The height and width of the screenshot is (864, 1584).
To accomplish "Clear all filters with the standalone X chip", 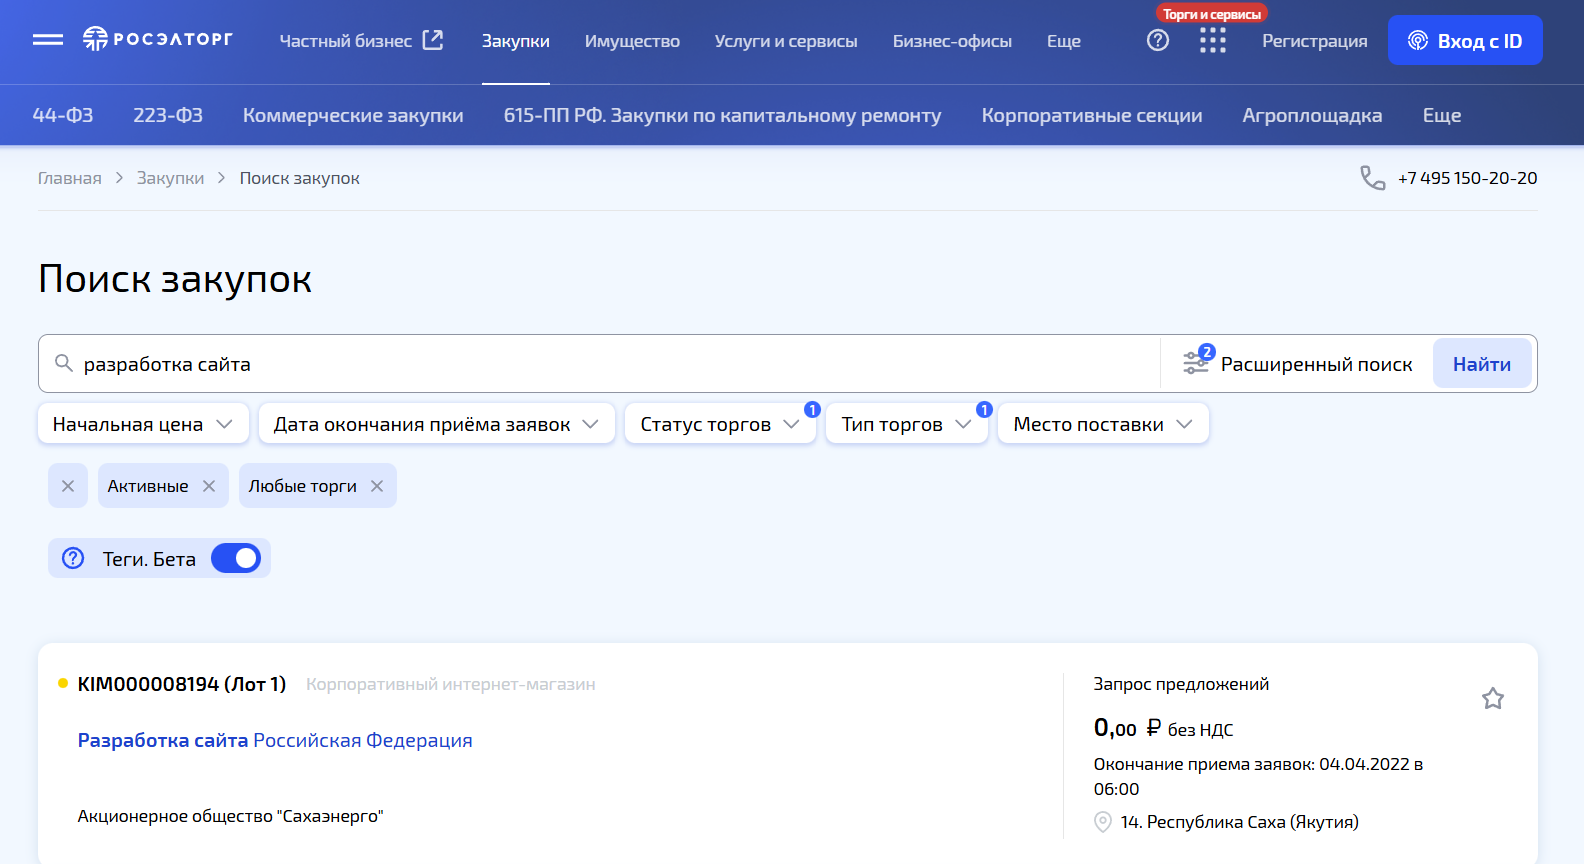I will (x=68, y=486).
